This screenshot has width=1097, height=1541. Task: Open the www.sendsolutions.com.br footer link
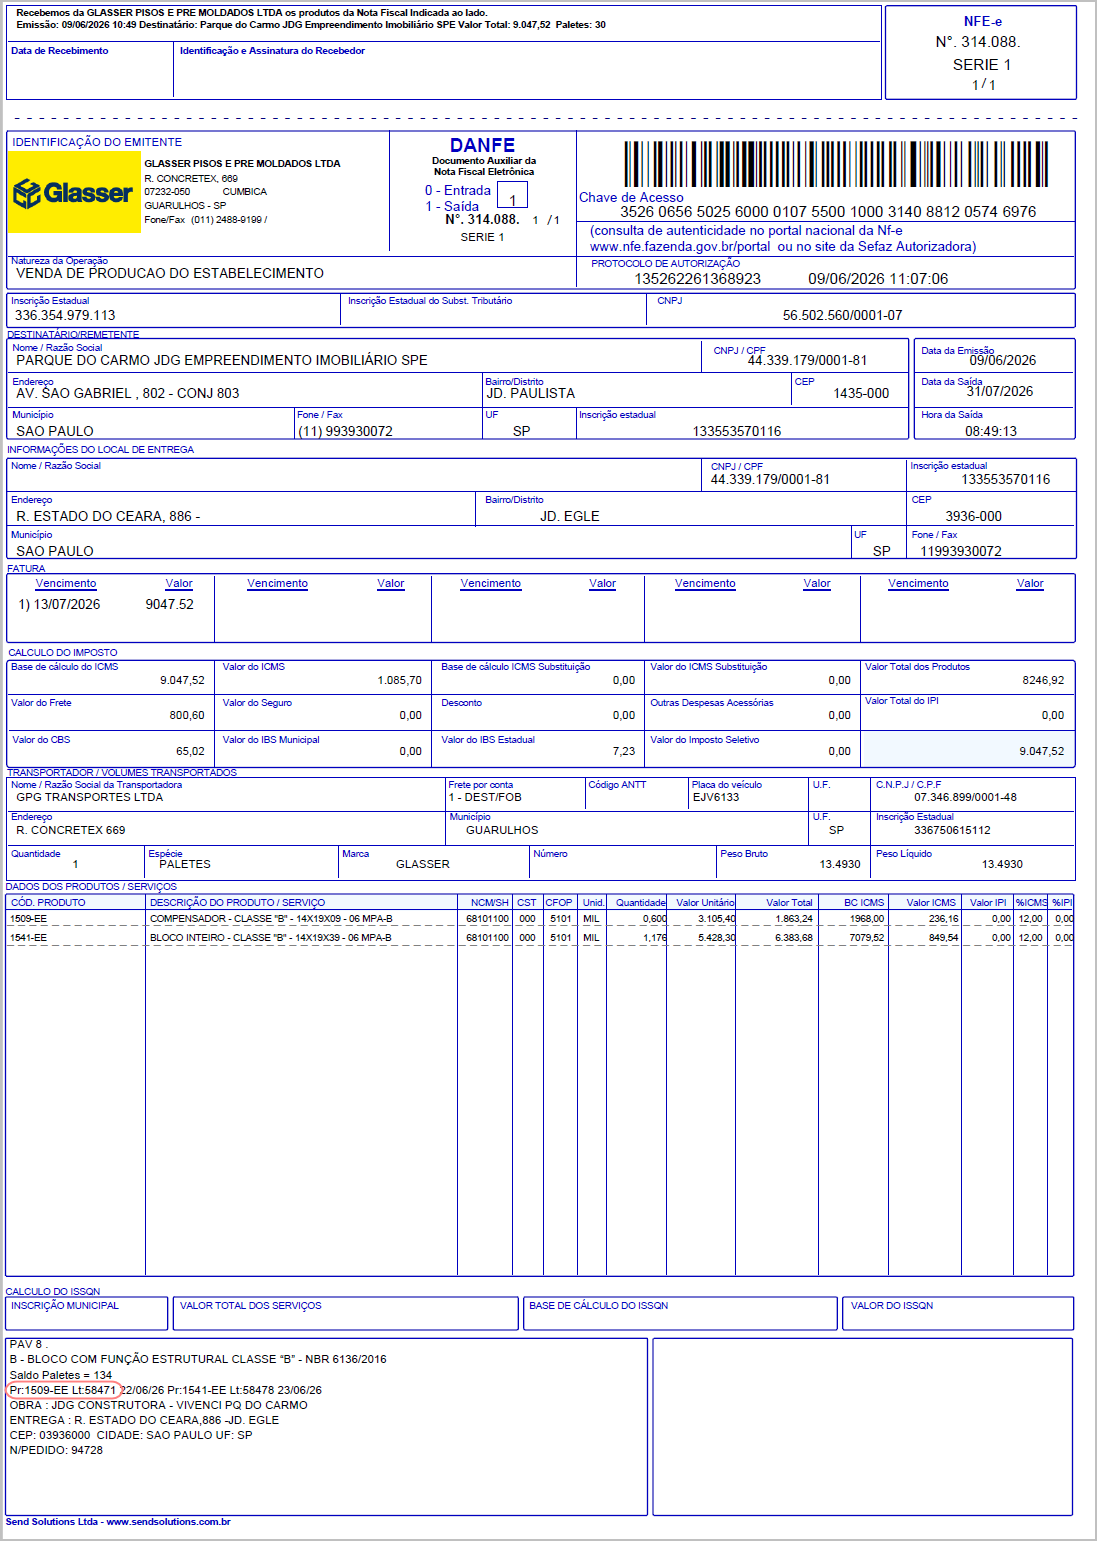pos(168,1522)
